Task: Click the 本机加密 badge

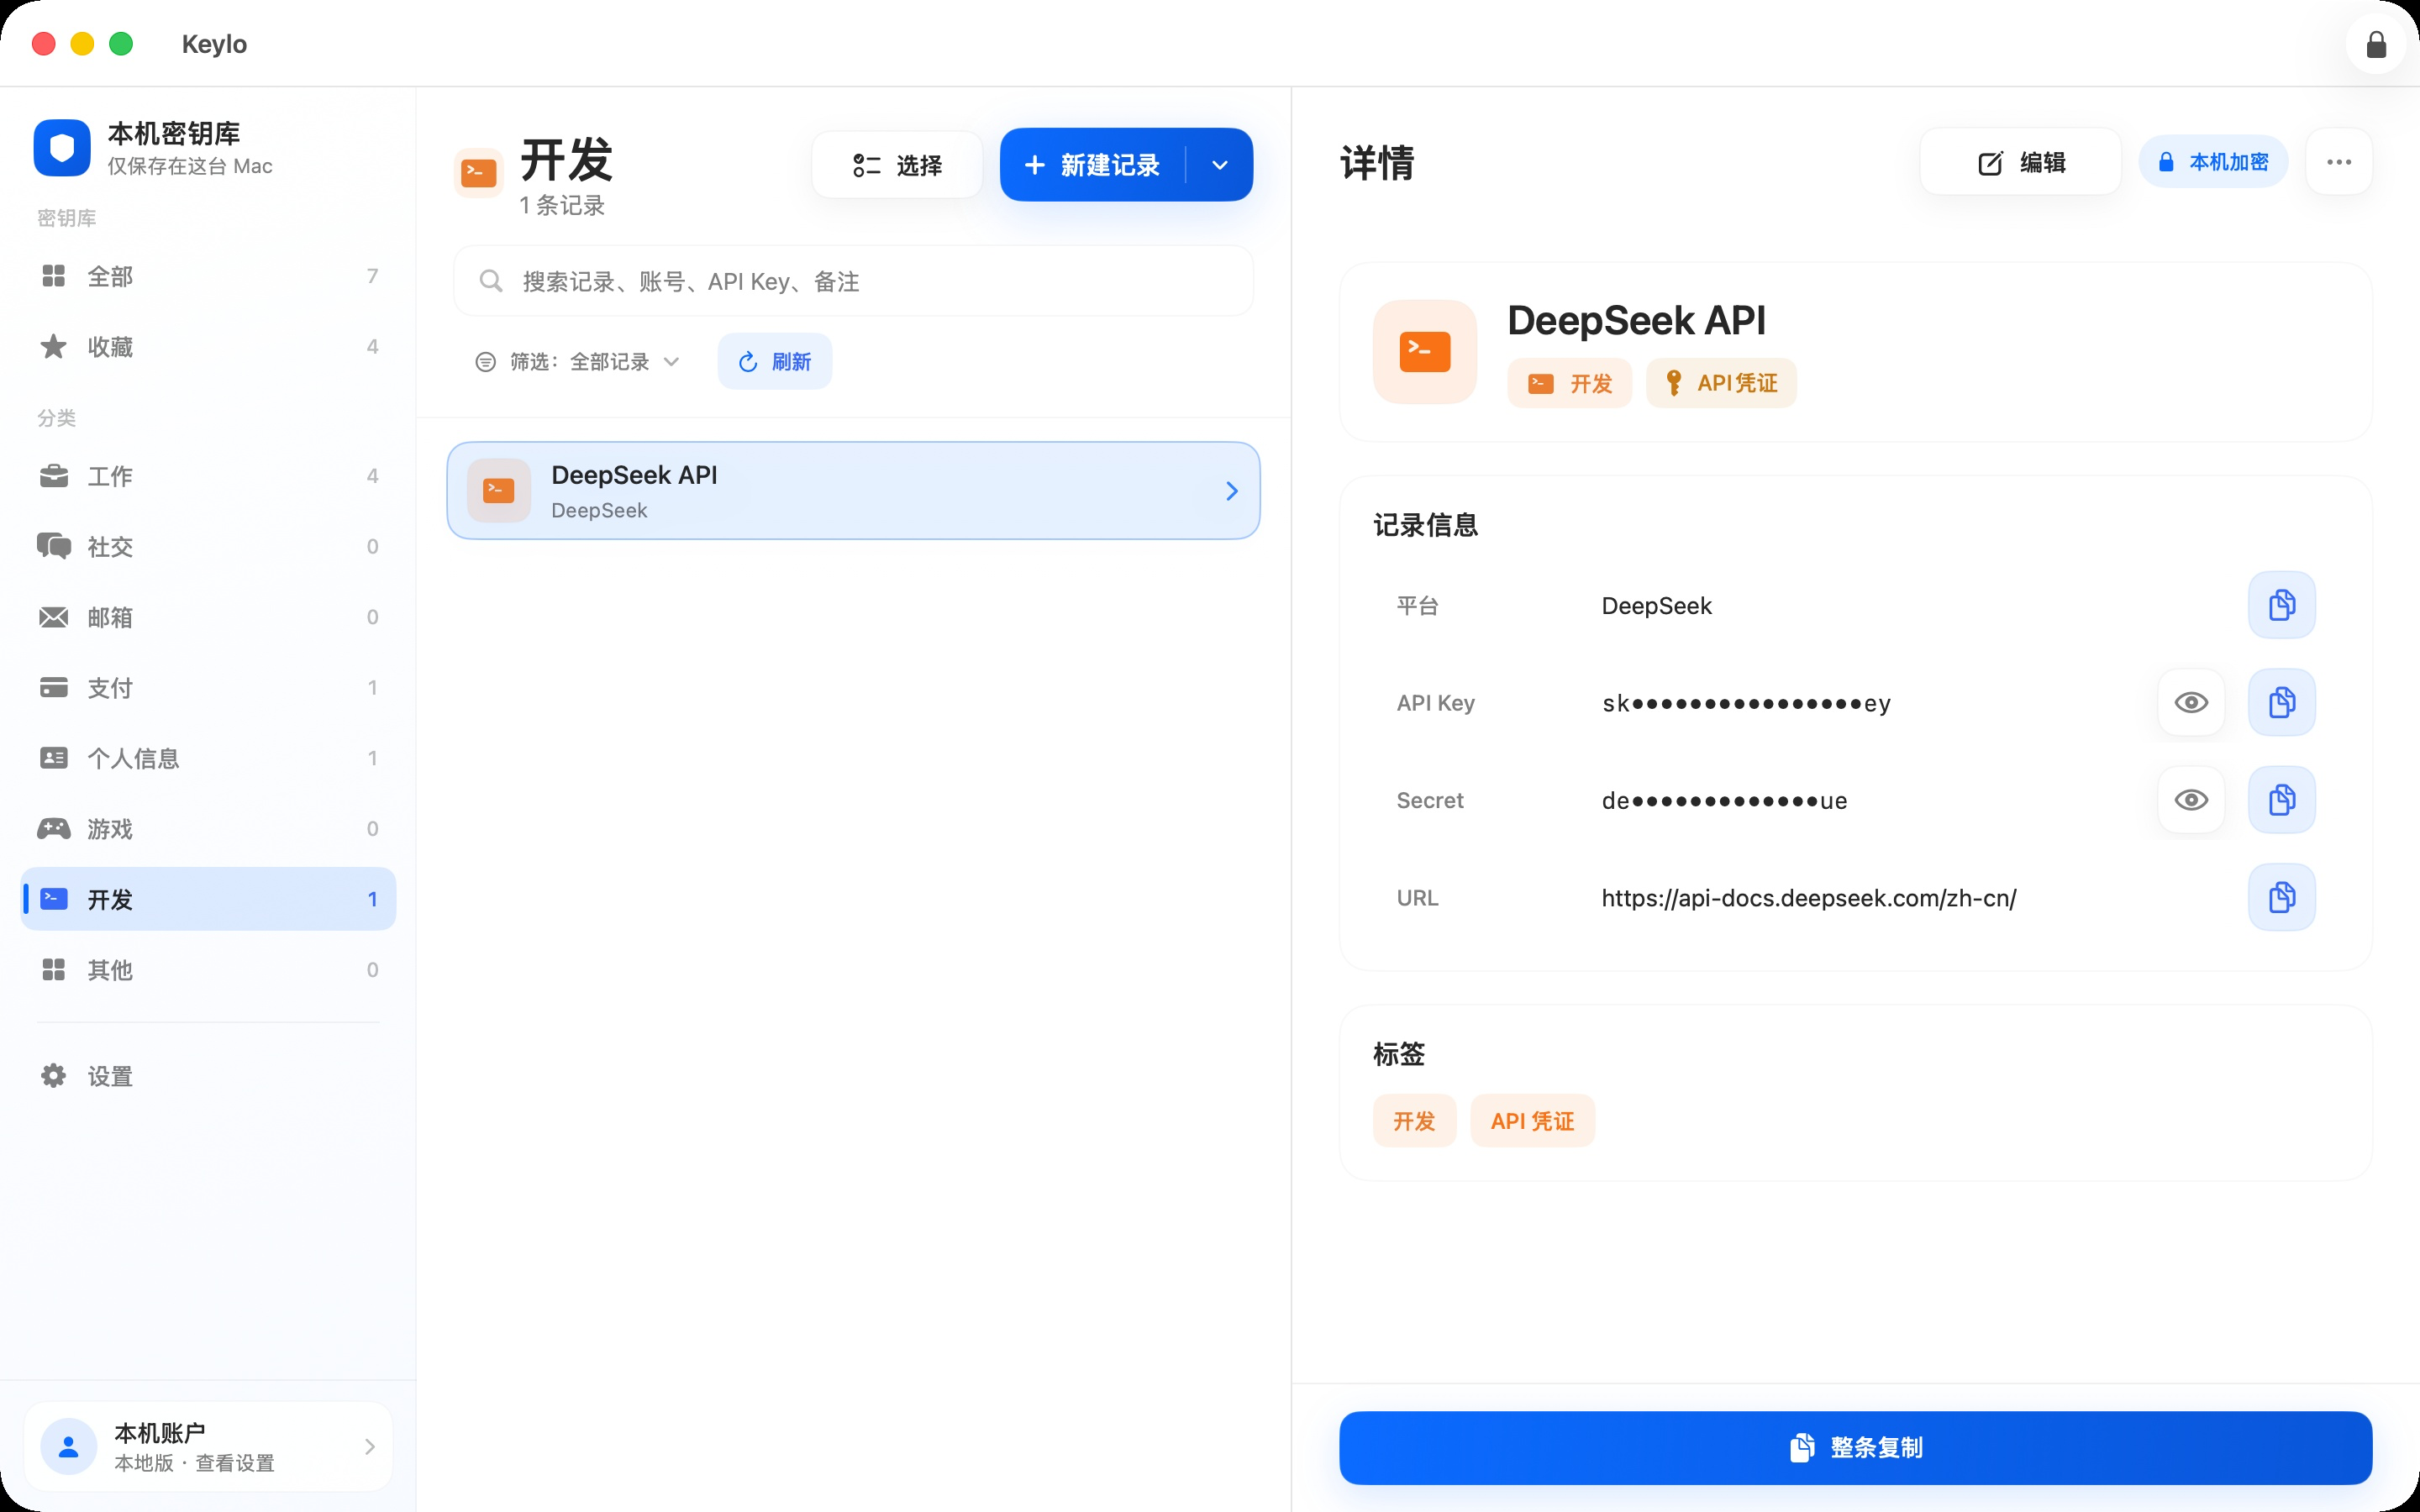Action: click(2213, 162)
